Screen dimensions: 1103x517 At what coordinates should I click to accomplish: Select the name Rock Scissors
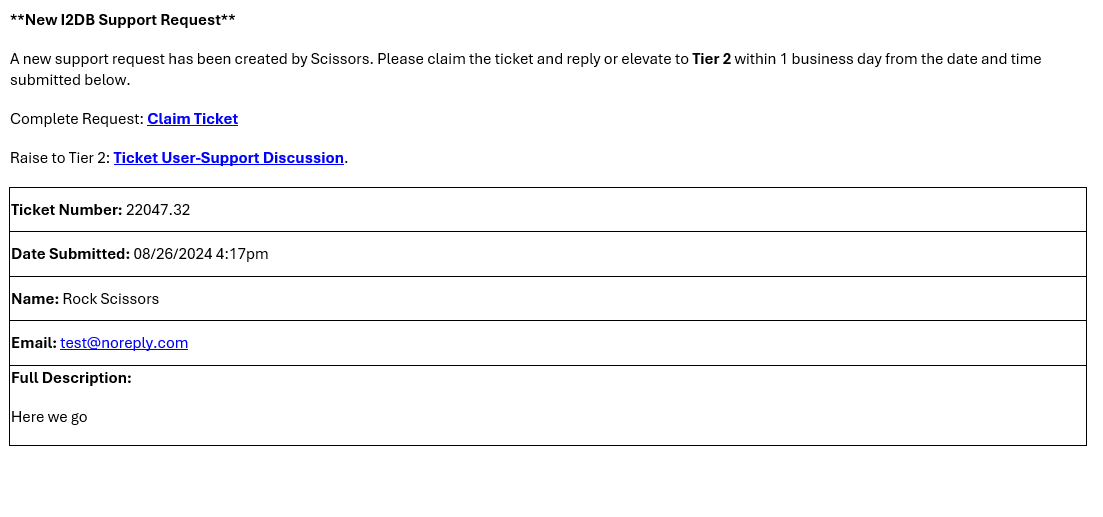point(110,298)
